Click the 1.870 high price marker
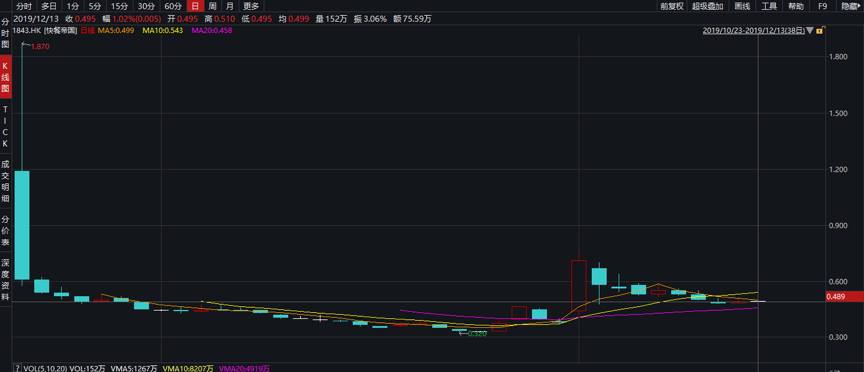 click(x=40, y=47)
